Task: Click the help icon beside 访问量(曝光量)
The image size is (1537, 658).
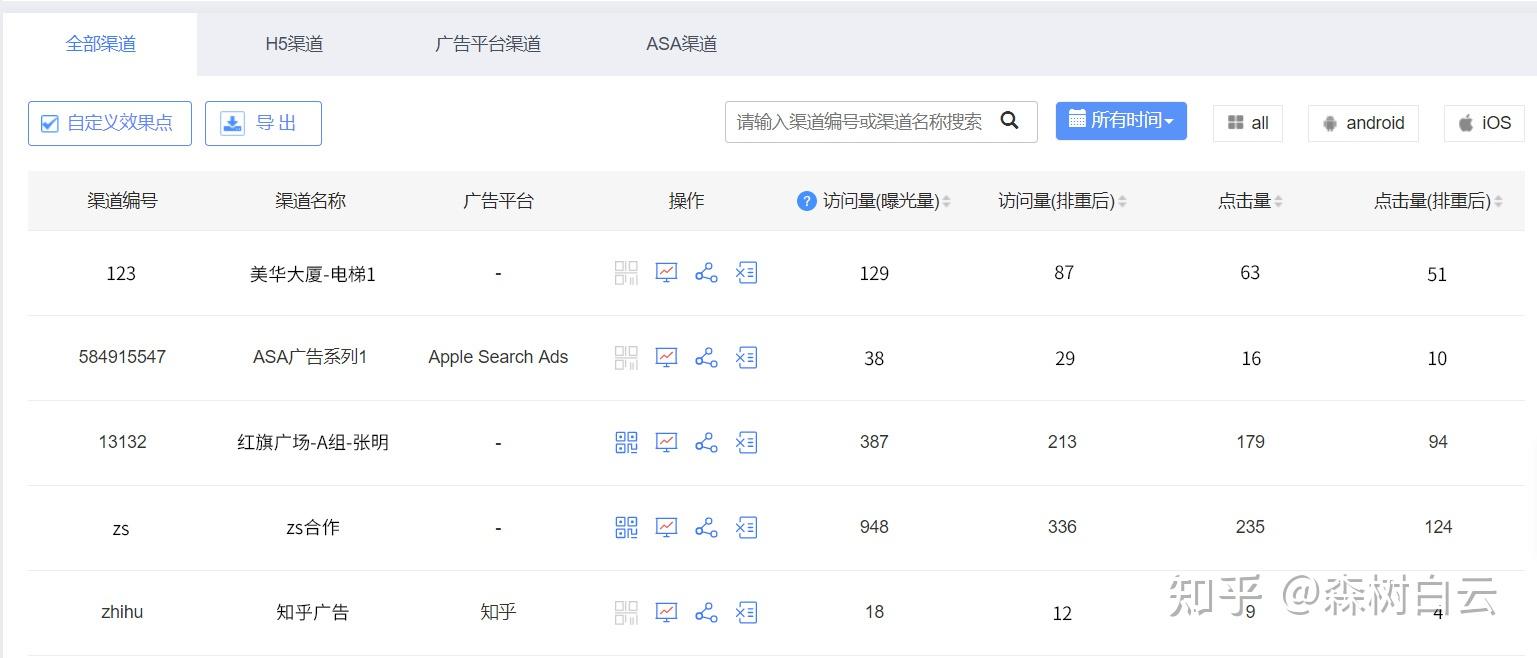Action: click(x=806, y=201)
